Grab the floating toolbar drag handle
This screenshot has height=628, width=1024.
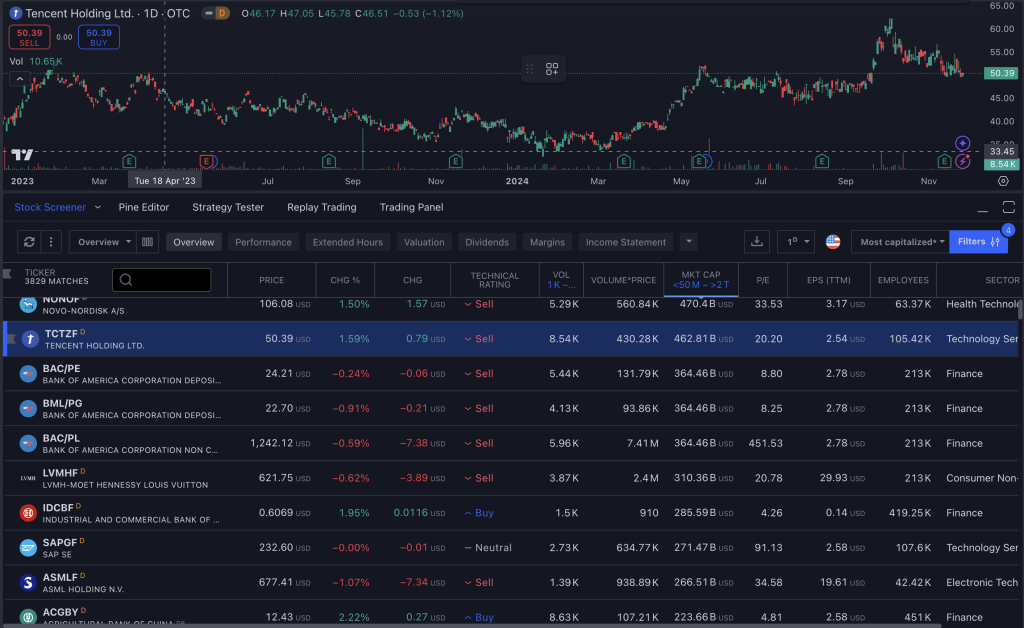(x=530, y=69)
